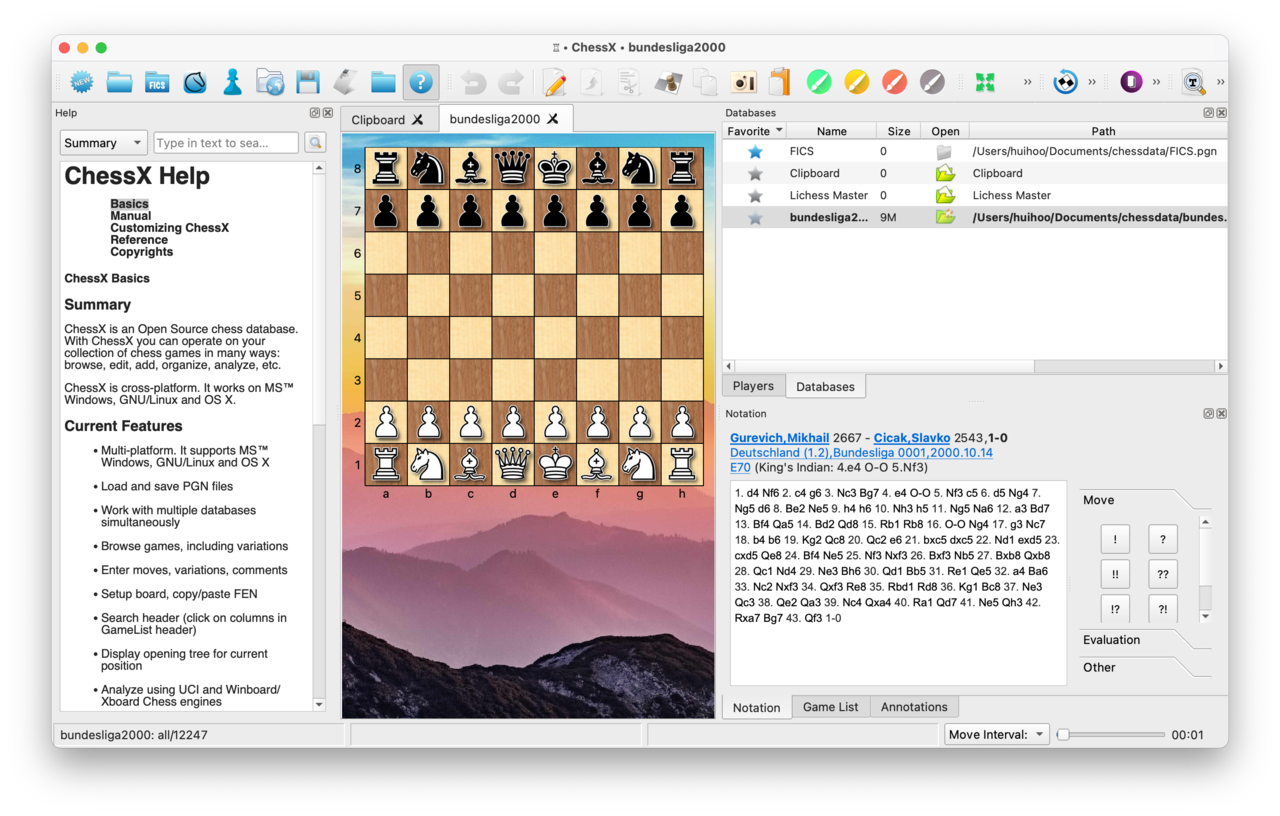Click the orange clipboard paste toolbar icon

click(x=780, y=82)
